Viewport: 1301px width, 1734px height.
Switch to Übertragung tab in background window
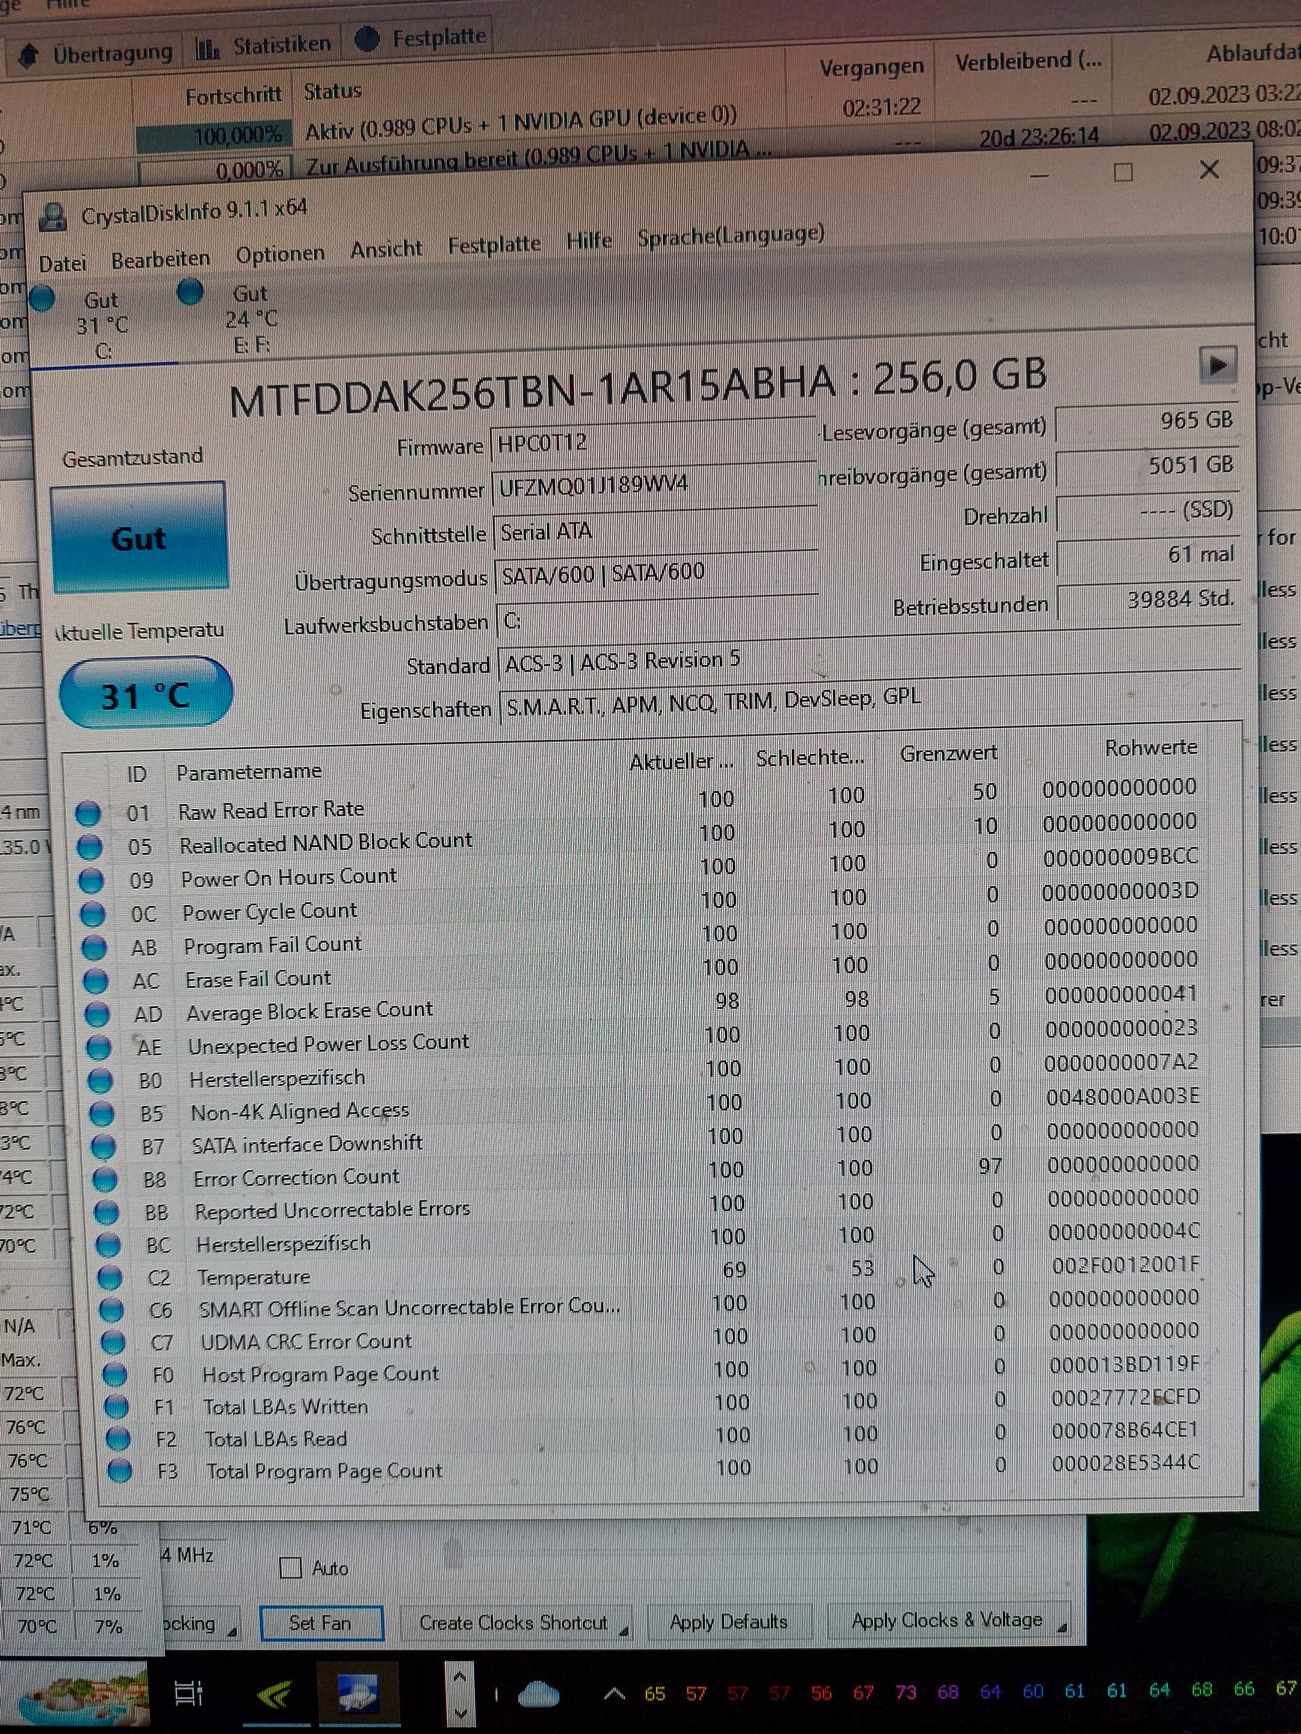(97, 52)
